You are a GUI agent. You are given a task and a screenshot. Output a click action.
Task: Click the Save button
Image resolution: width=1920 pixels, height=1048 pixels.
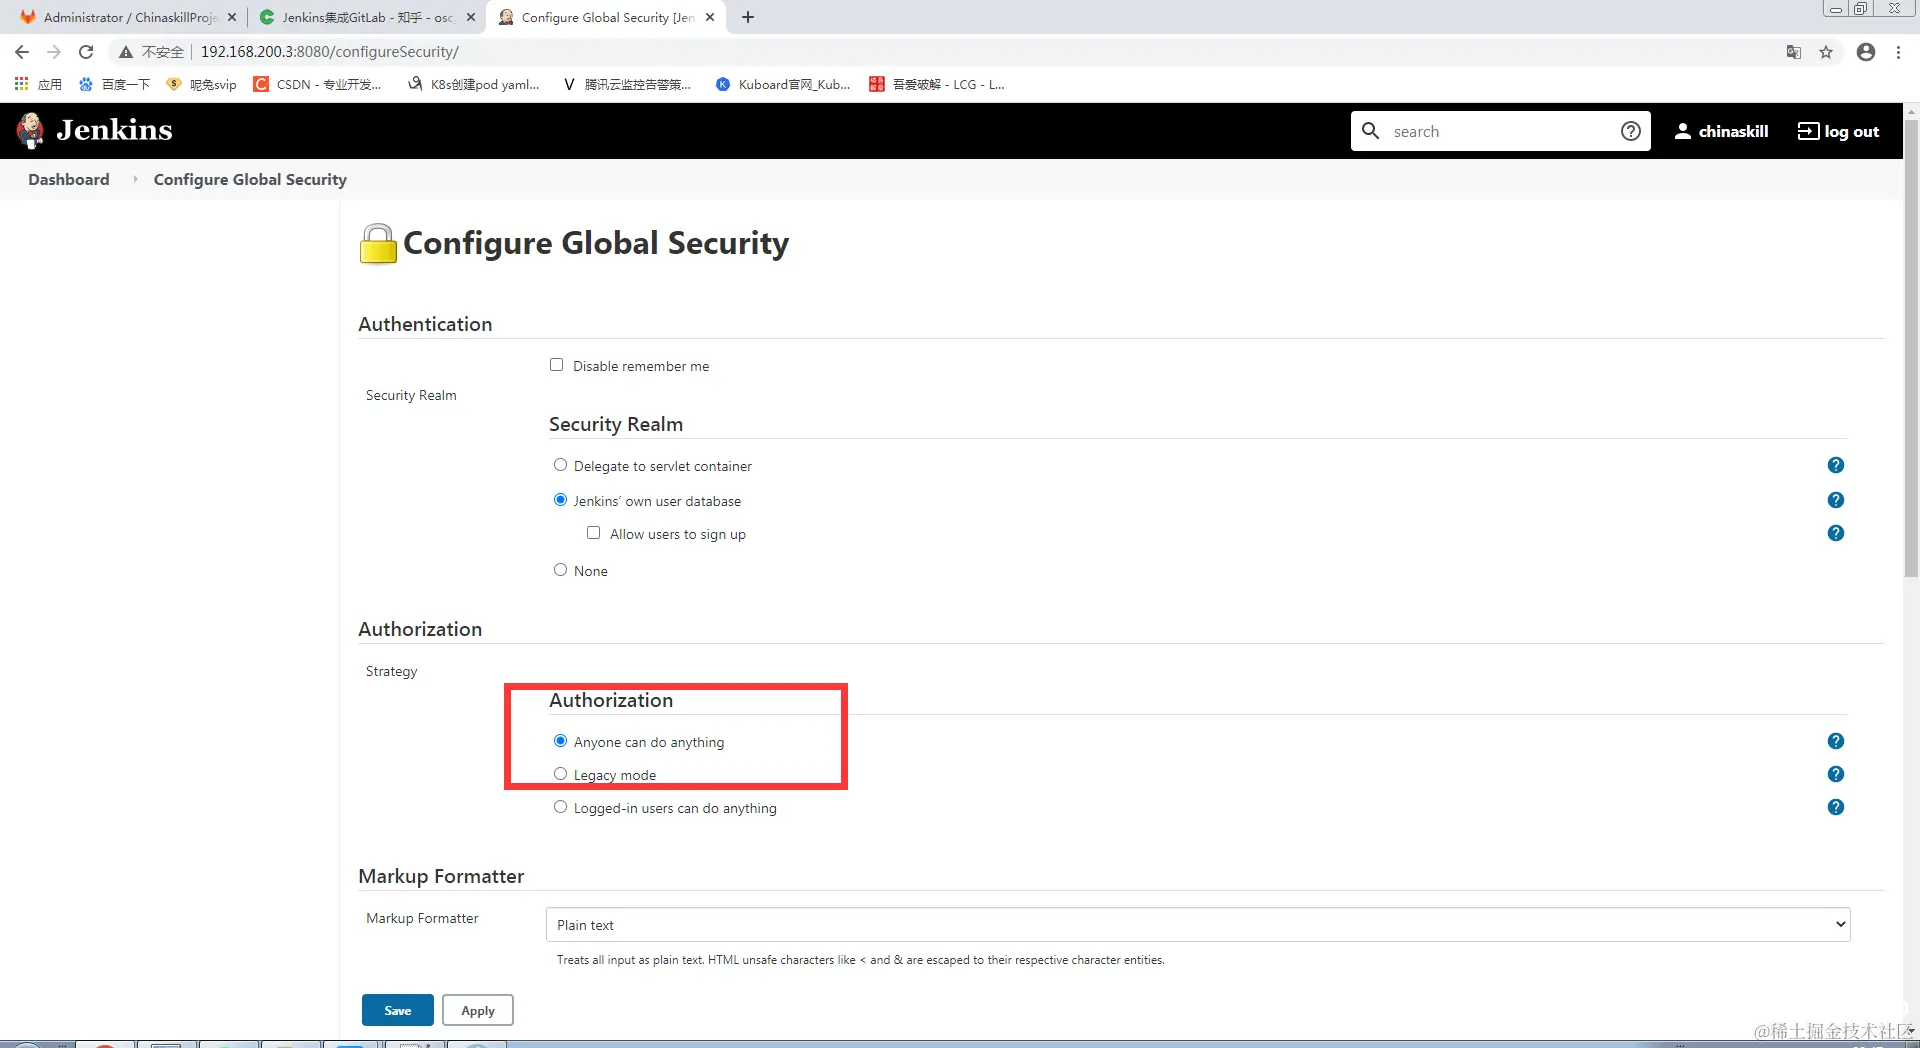[x=398, y=1010]
